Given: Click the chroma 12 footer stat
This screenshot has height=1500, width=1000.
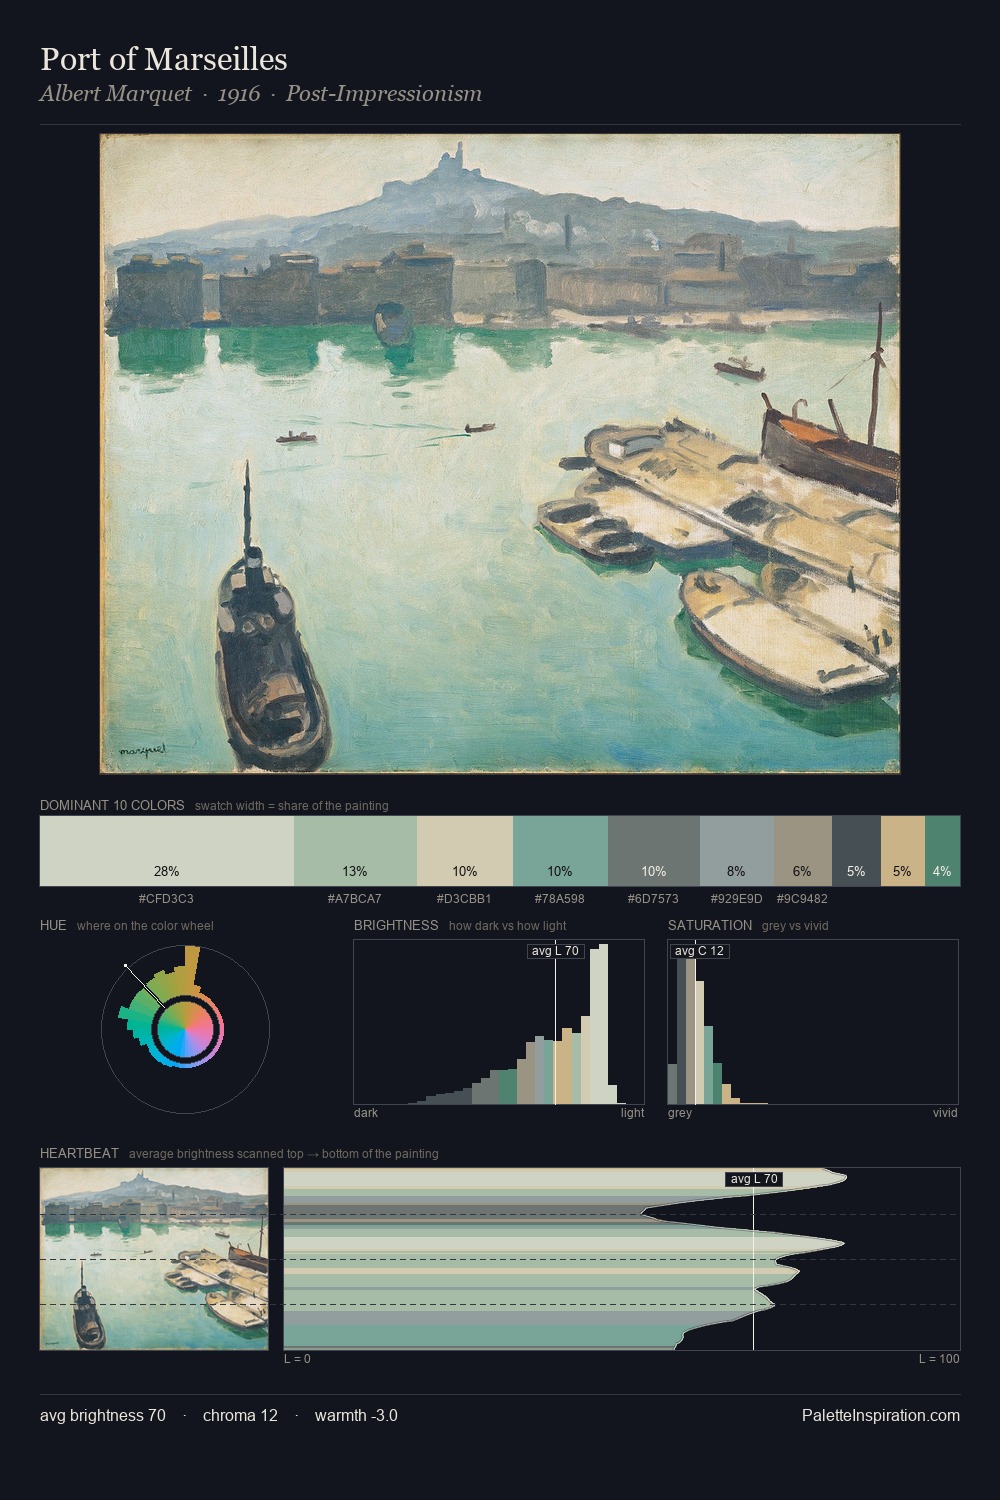Looking at the screenshot, I should pyautogui.click(x=240, y=1415).
